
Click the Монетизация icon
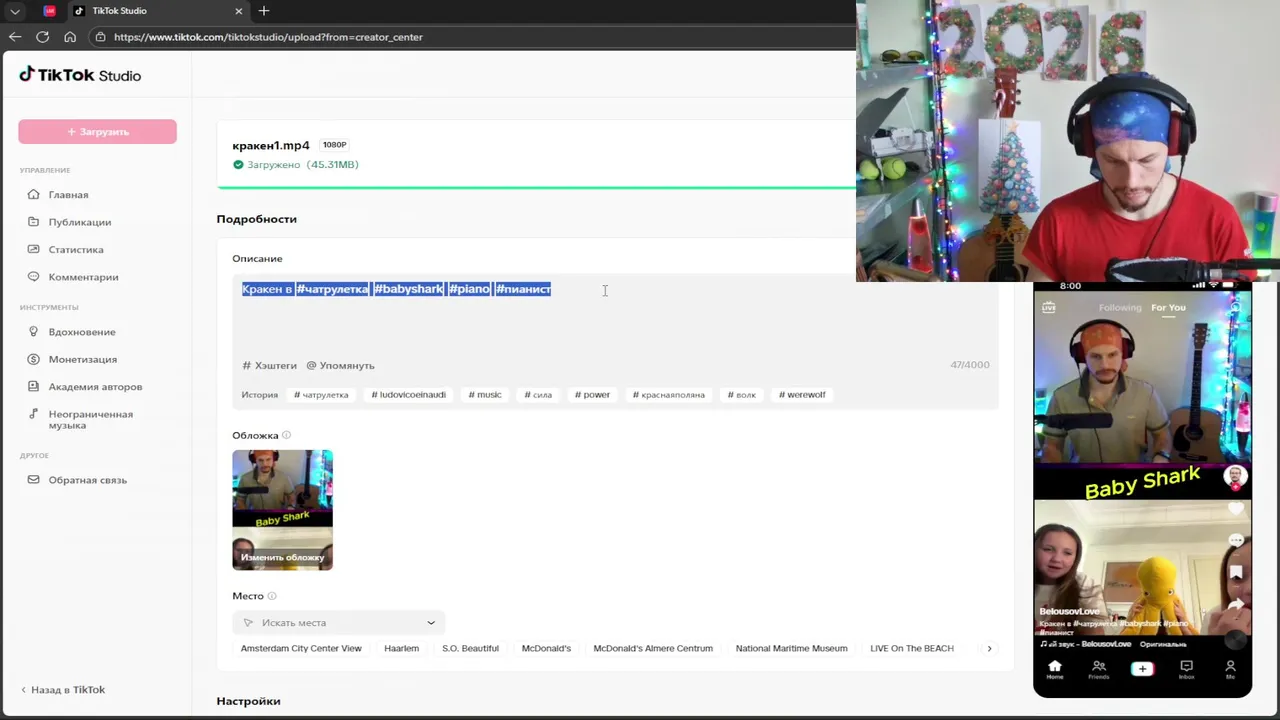[34, 359]
